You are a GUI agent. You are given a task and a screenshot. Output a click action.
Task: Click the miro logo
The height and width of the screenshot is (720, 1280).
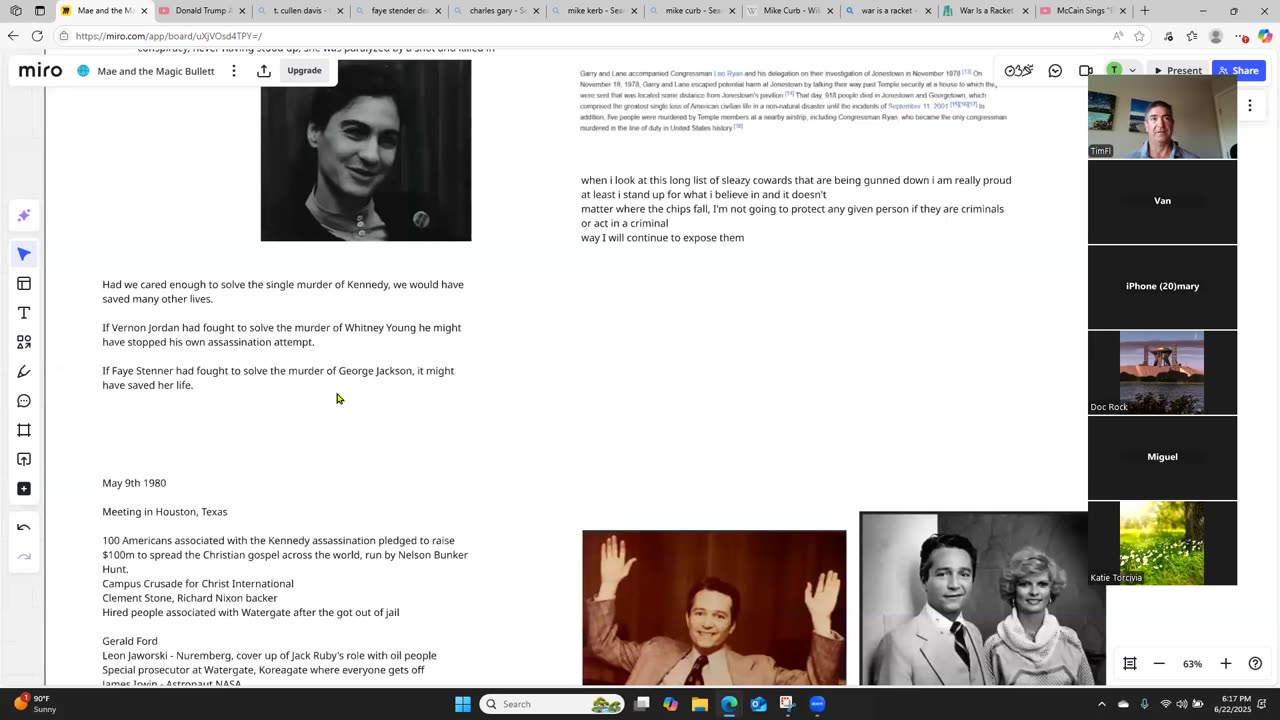click(40, 71)
